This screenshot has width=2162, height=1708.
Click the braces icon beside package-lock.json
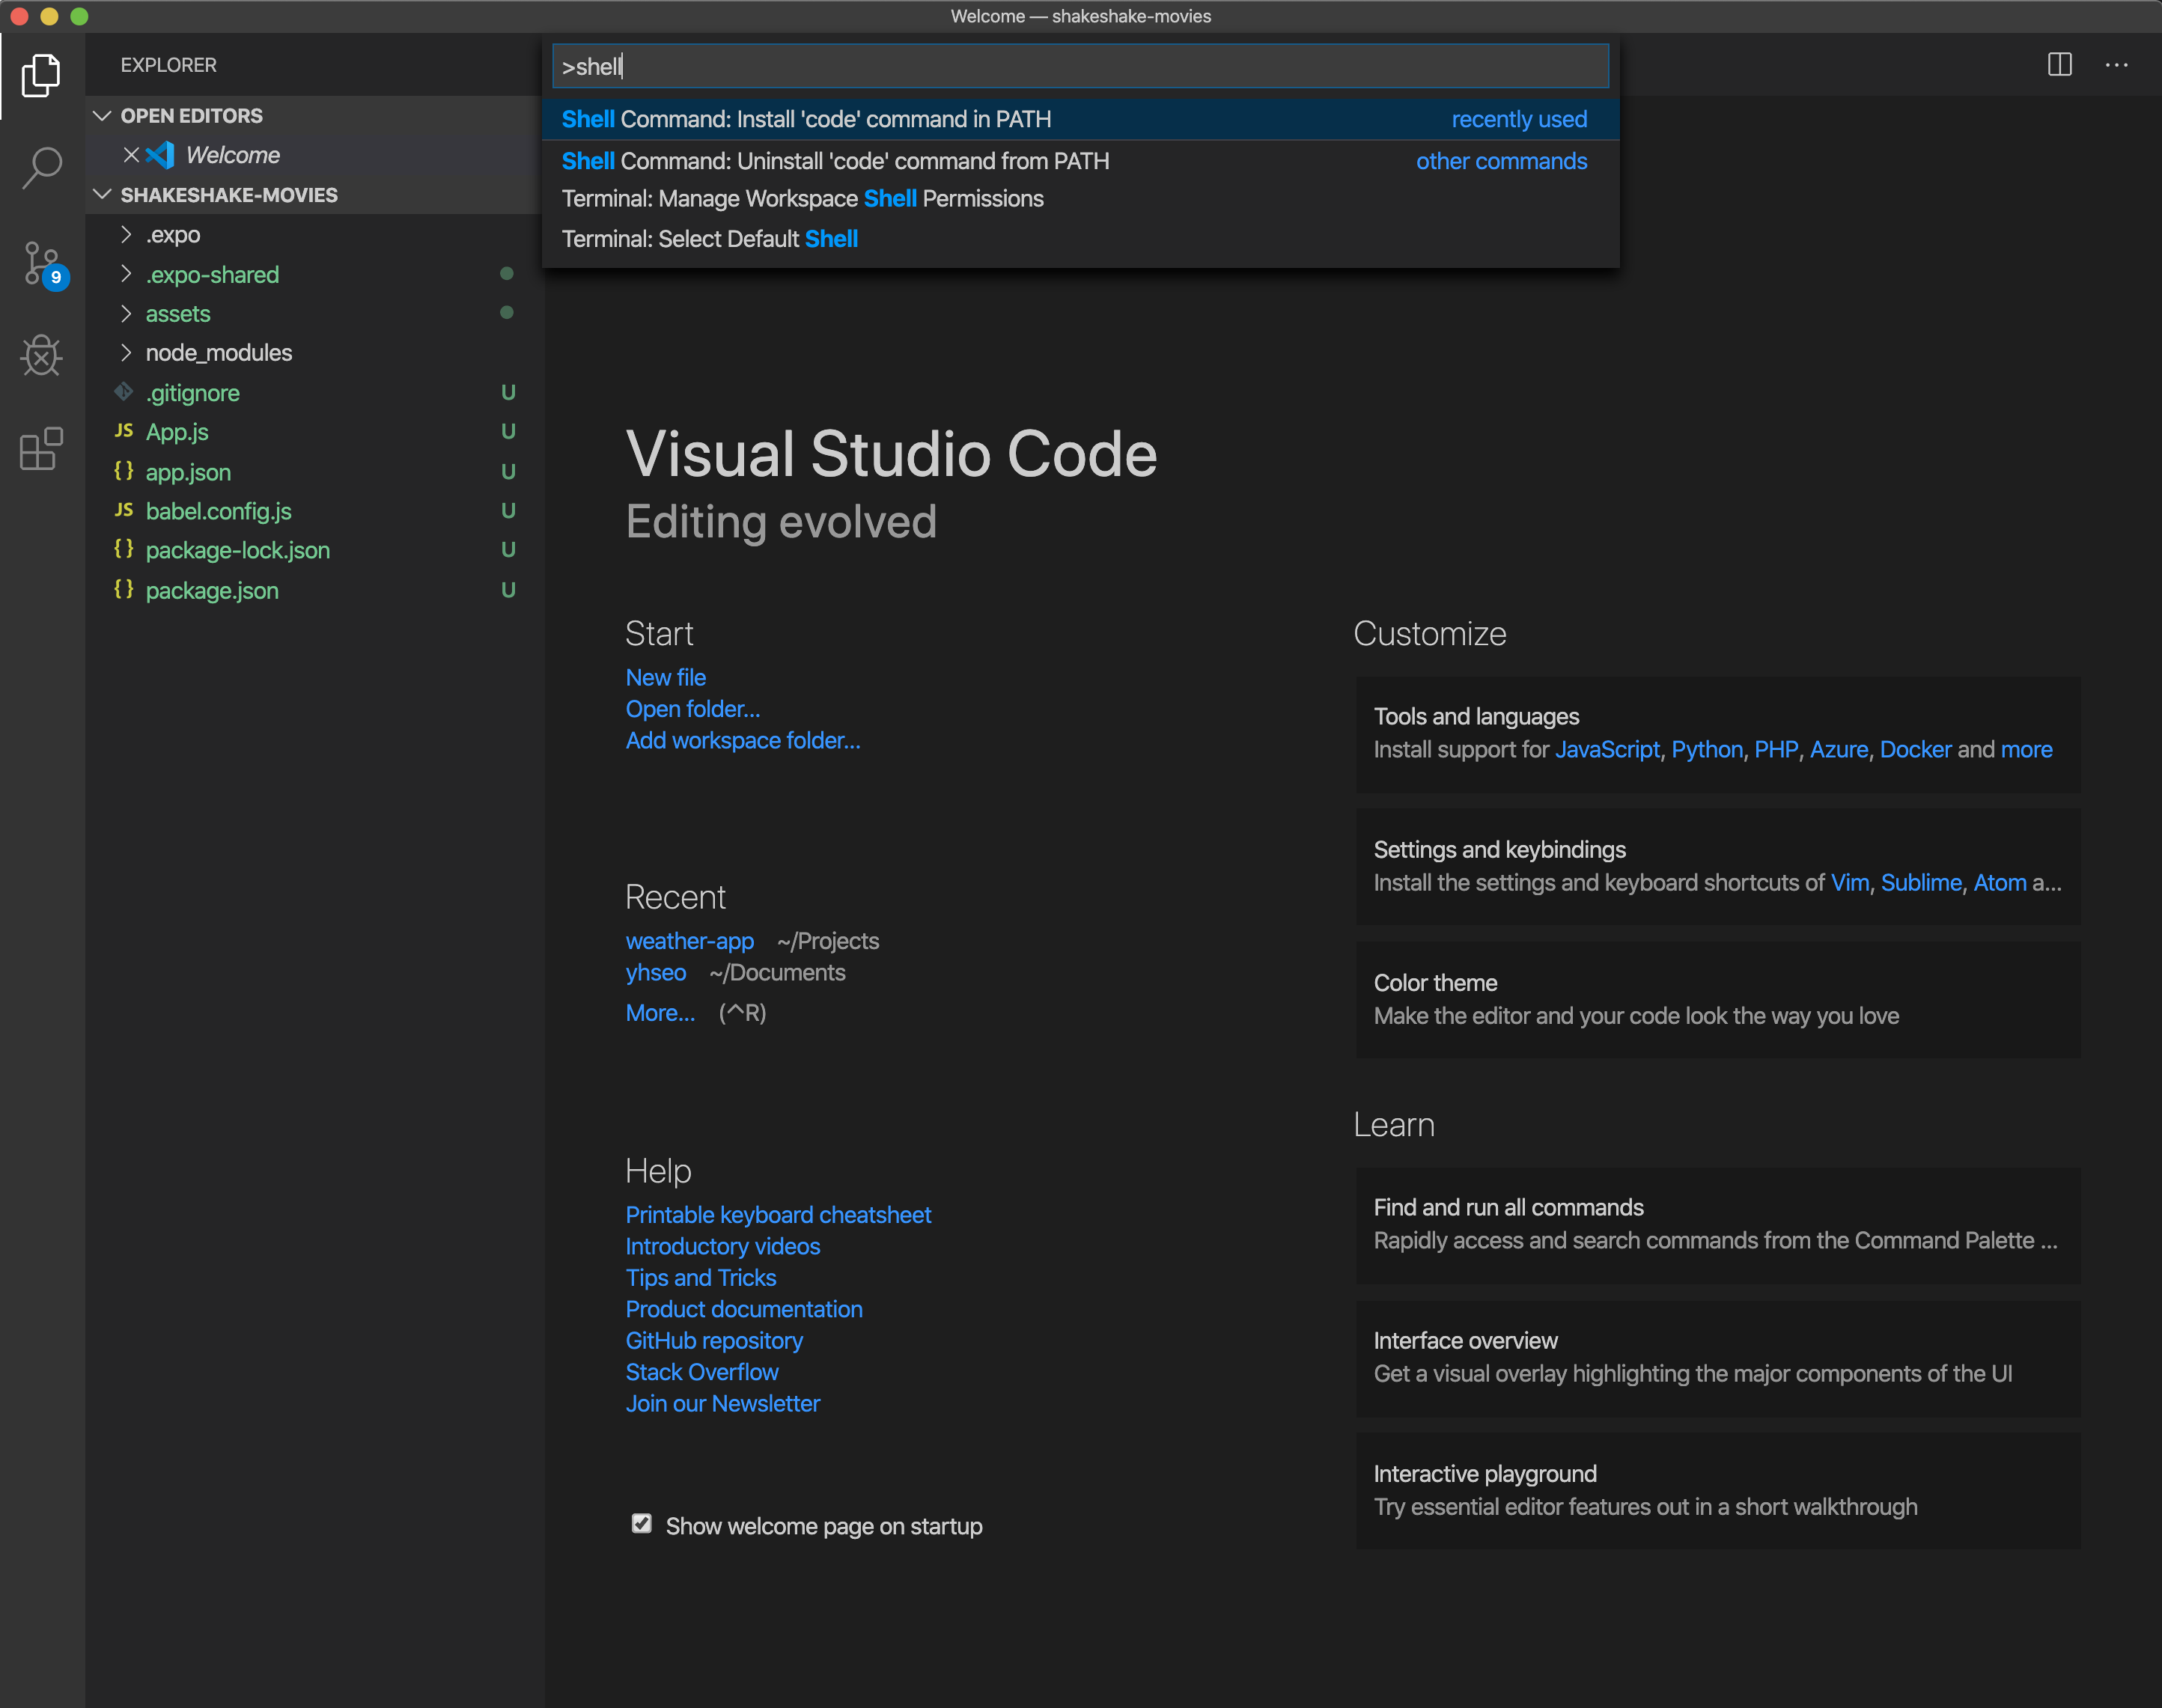coord(124,549)
